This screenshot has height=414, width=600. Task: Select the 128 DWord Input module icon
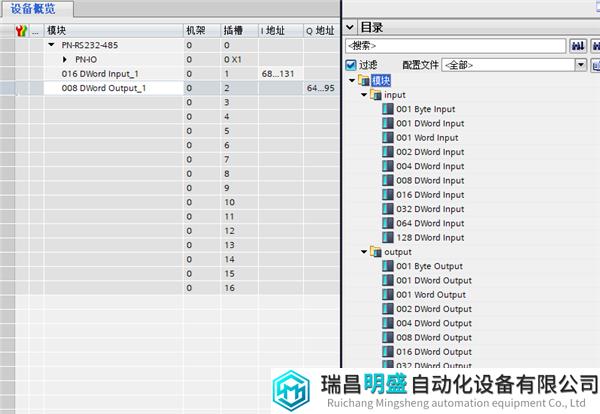(388, 238)
